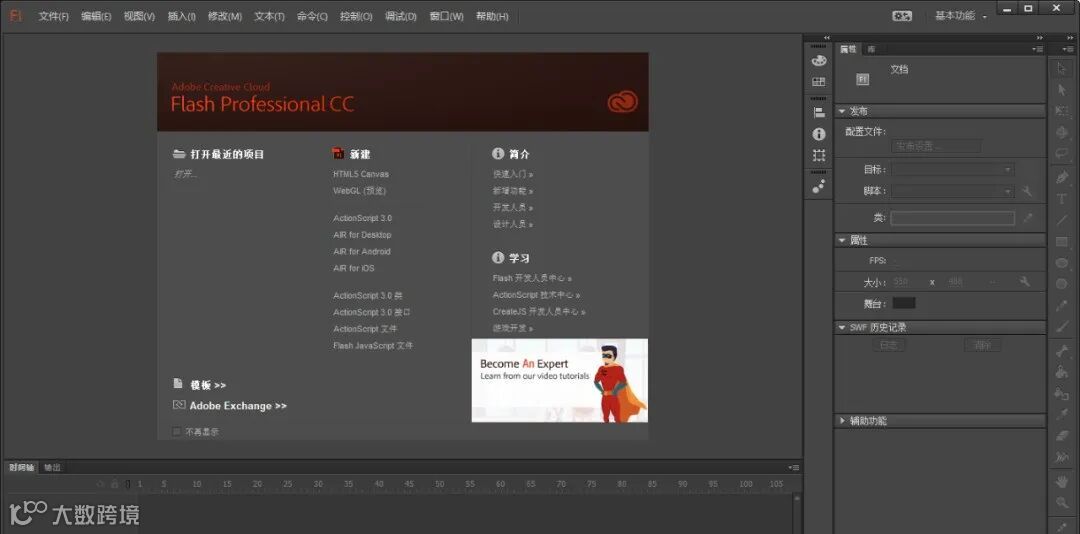Open the 文件(F) menu
Viewport: 1080px width, 534px height.
[54, 17]
